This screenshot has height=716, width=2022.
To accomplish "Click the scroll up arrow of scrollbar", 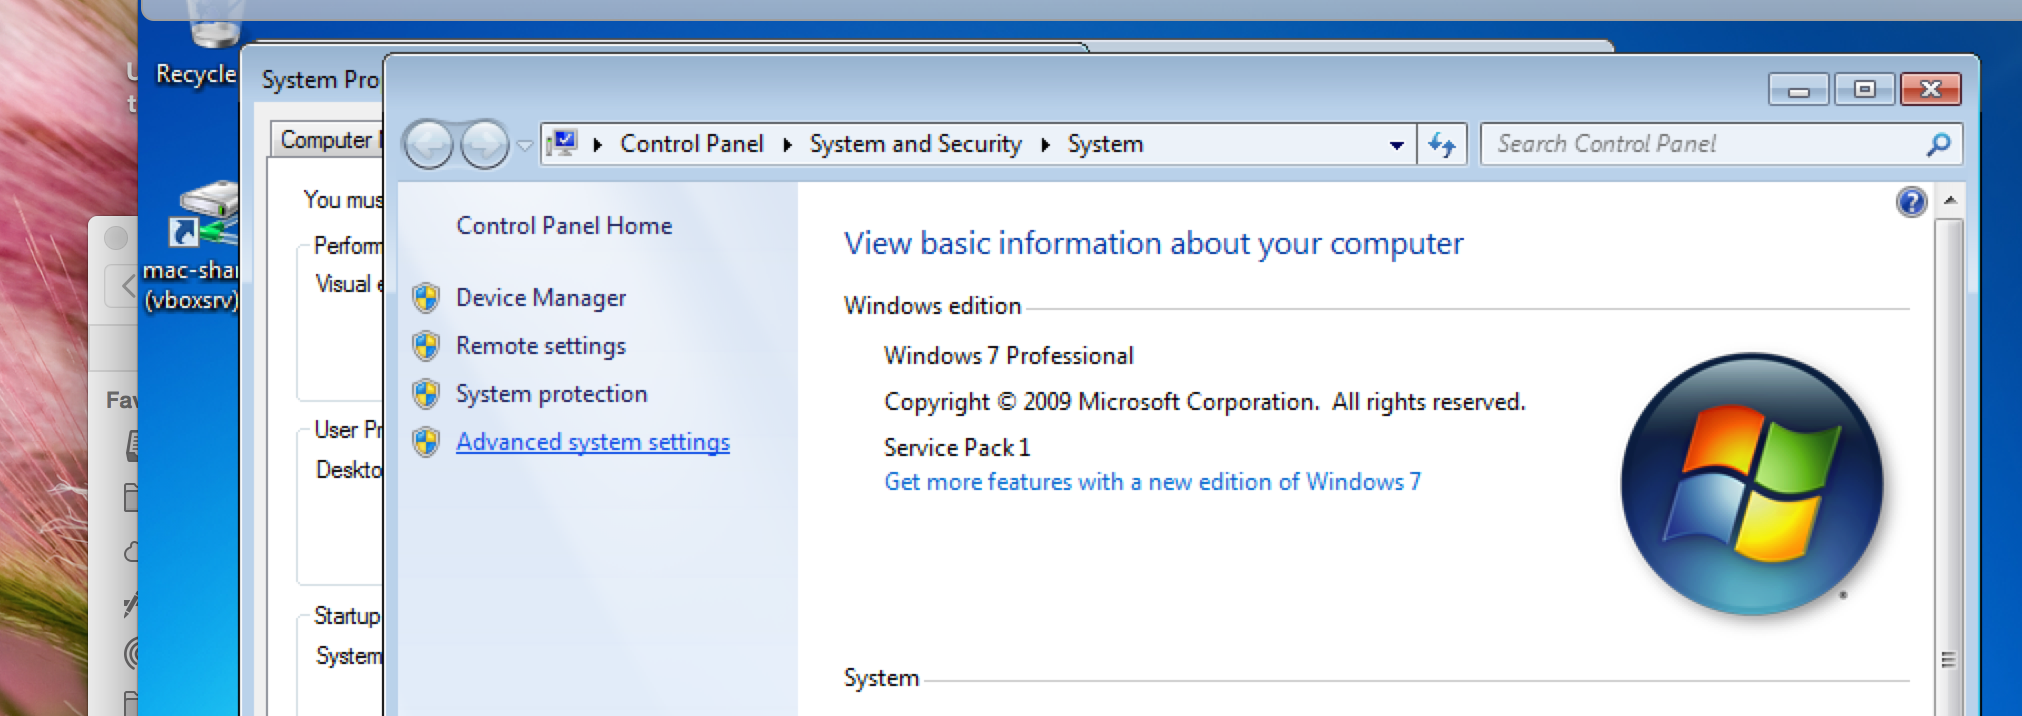I will 1949,201.
